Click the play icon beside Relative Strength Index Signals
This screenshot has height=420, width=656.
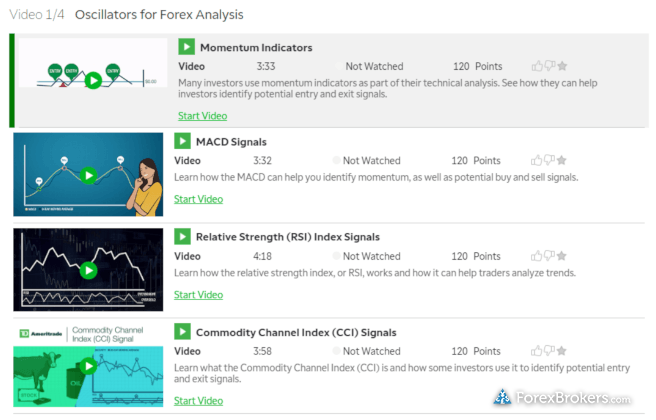(182, 236)
